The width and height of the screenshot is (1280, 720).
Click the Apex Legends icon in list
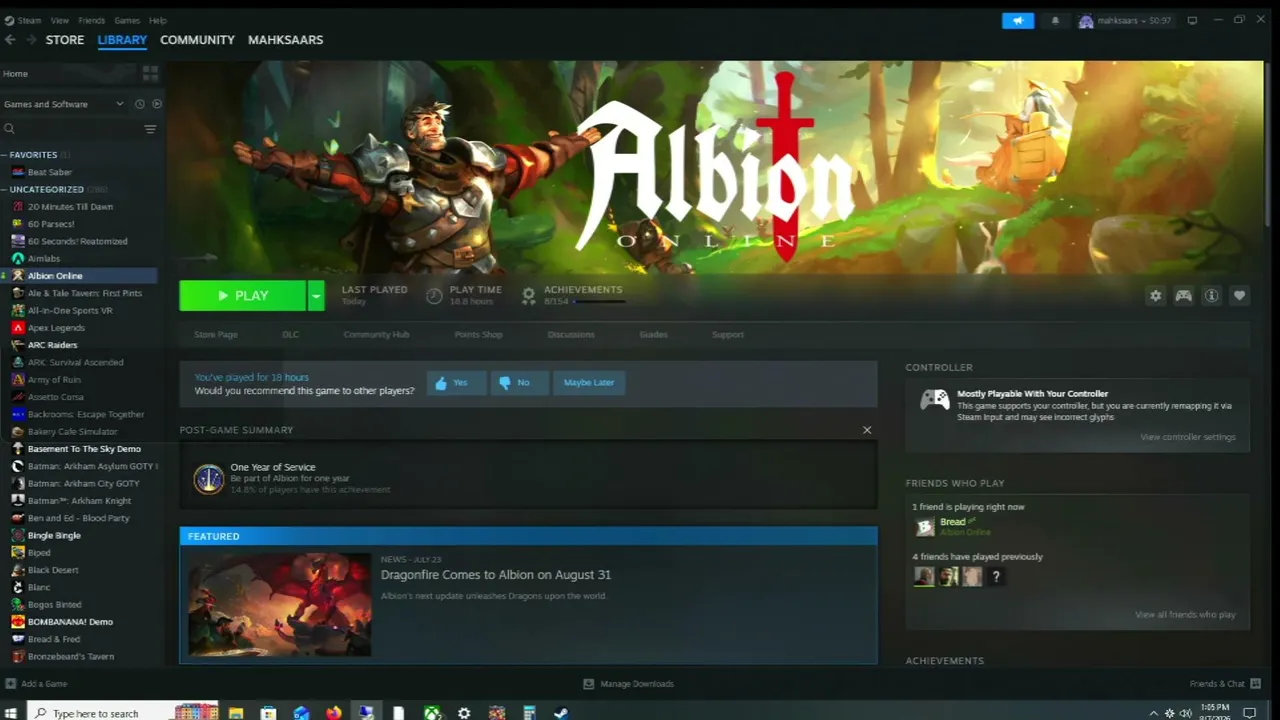coord(18,328)
